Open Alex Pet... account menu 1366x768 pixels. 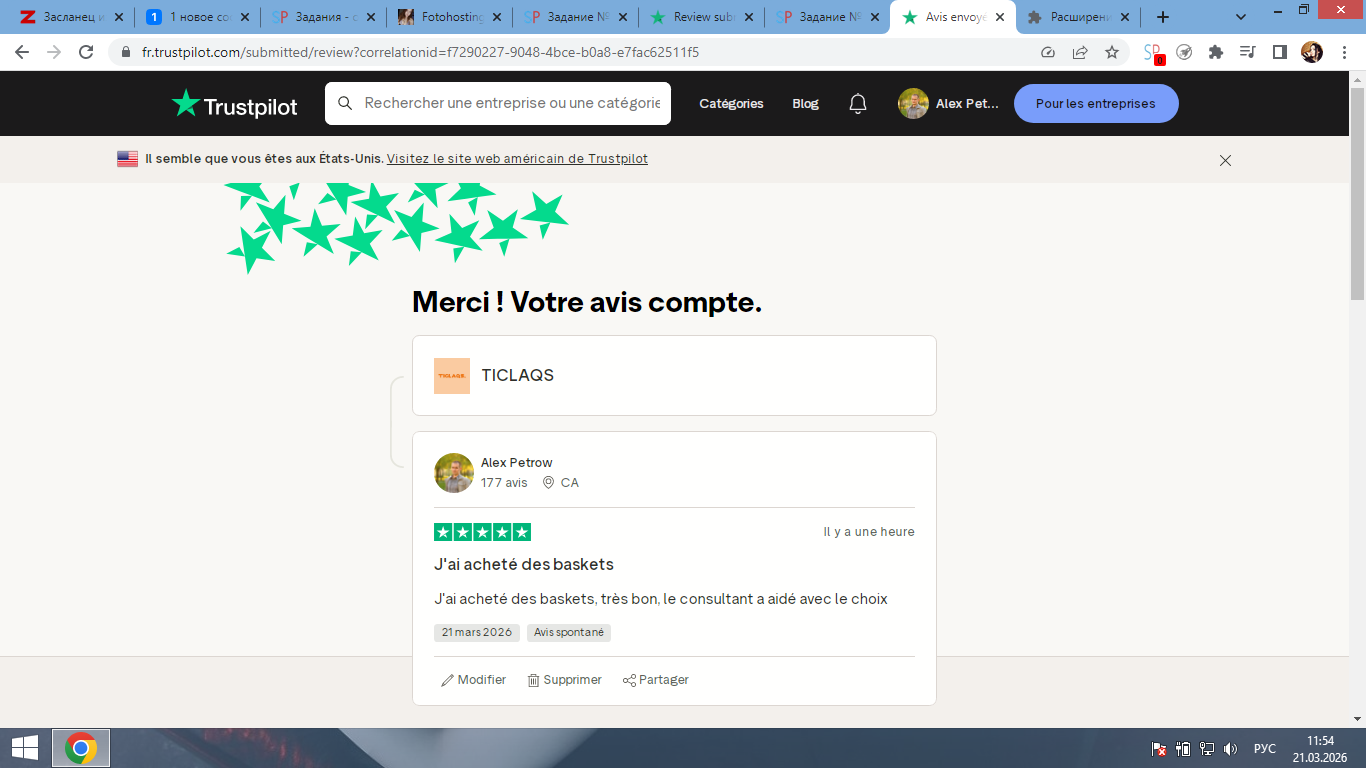(x=949, y=104)
